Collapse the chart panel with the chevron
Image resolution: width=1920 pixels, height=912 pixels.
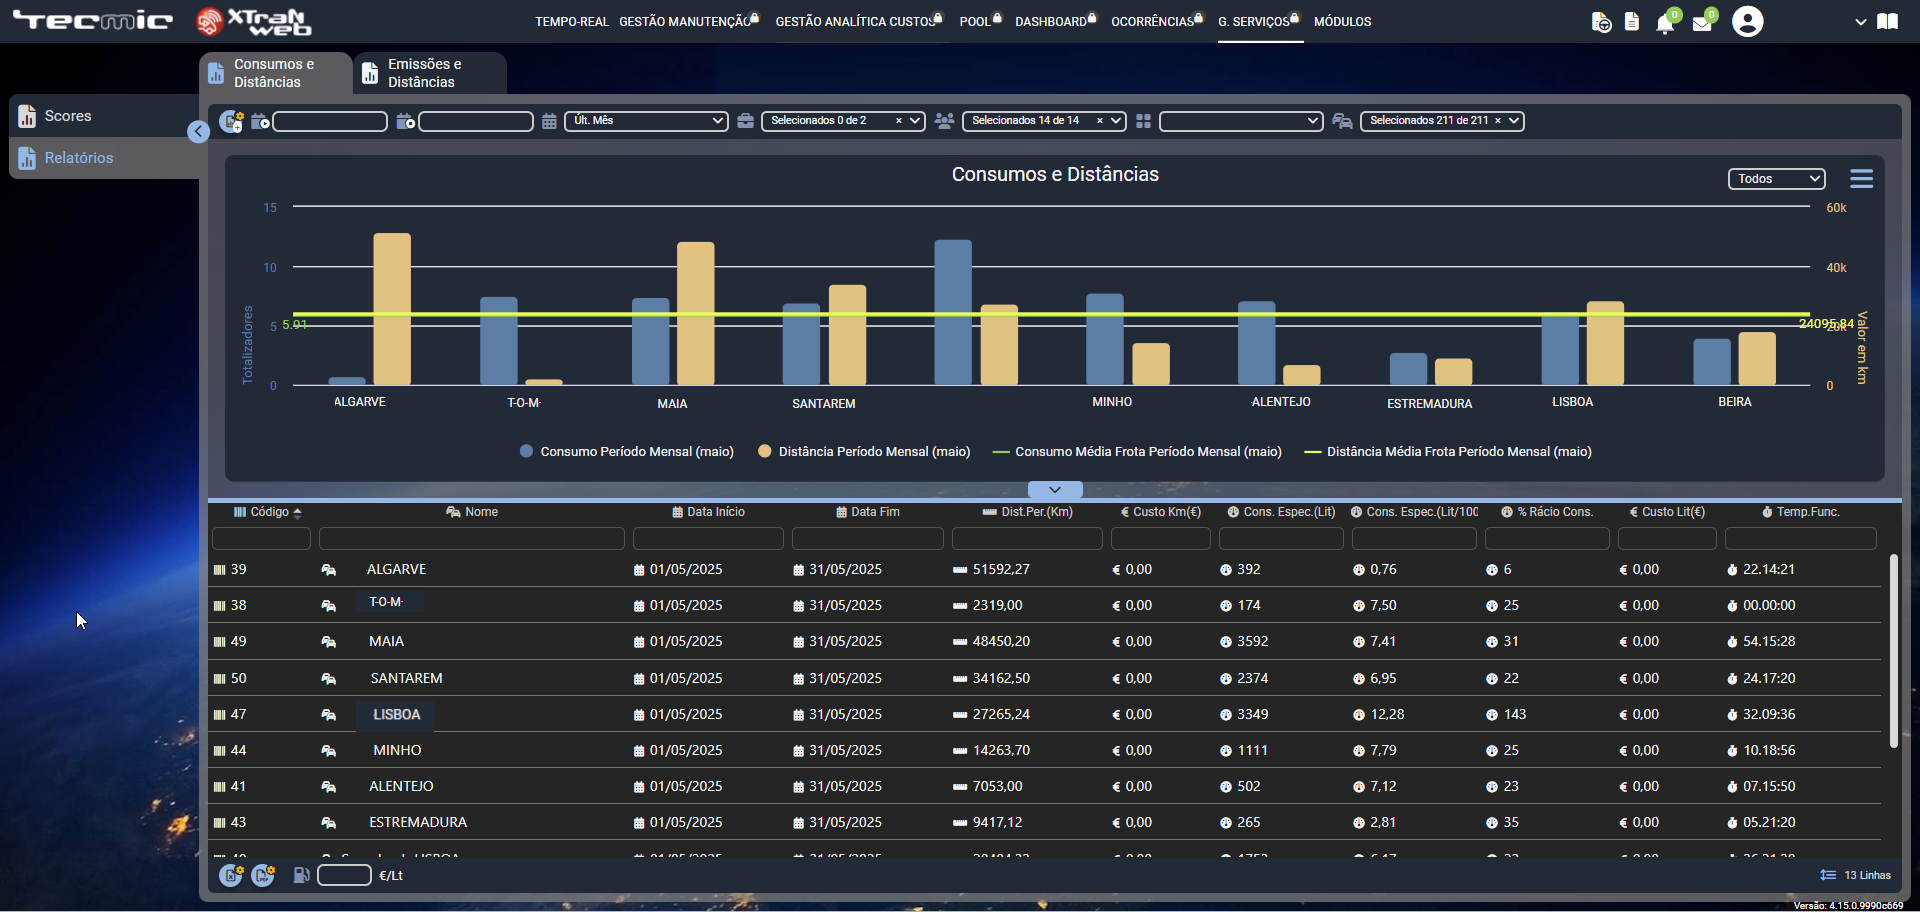coord(1055,490)
